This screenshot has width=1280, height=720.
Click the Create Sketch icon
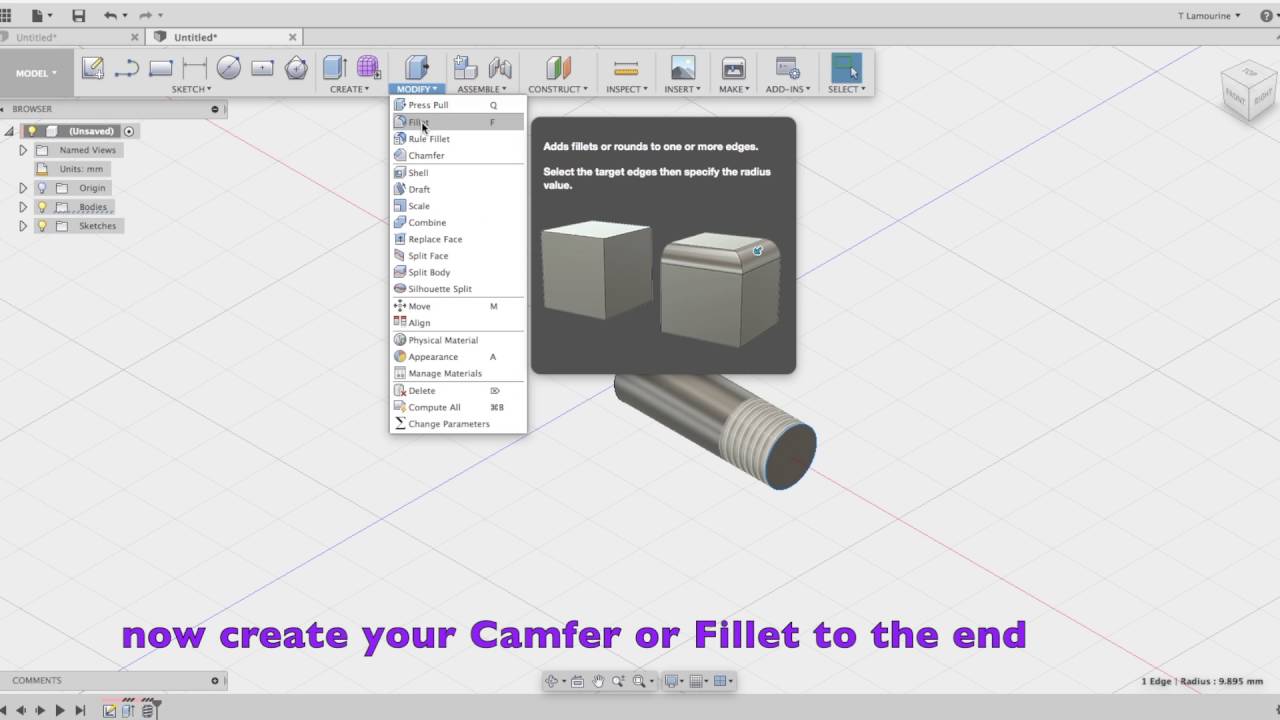pyautogui.click(x=93, y=68)
